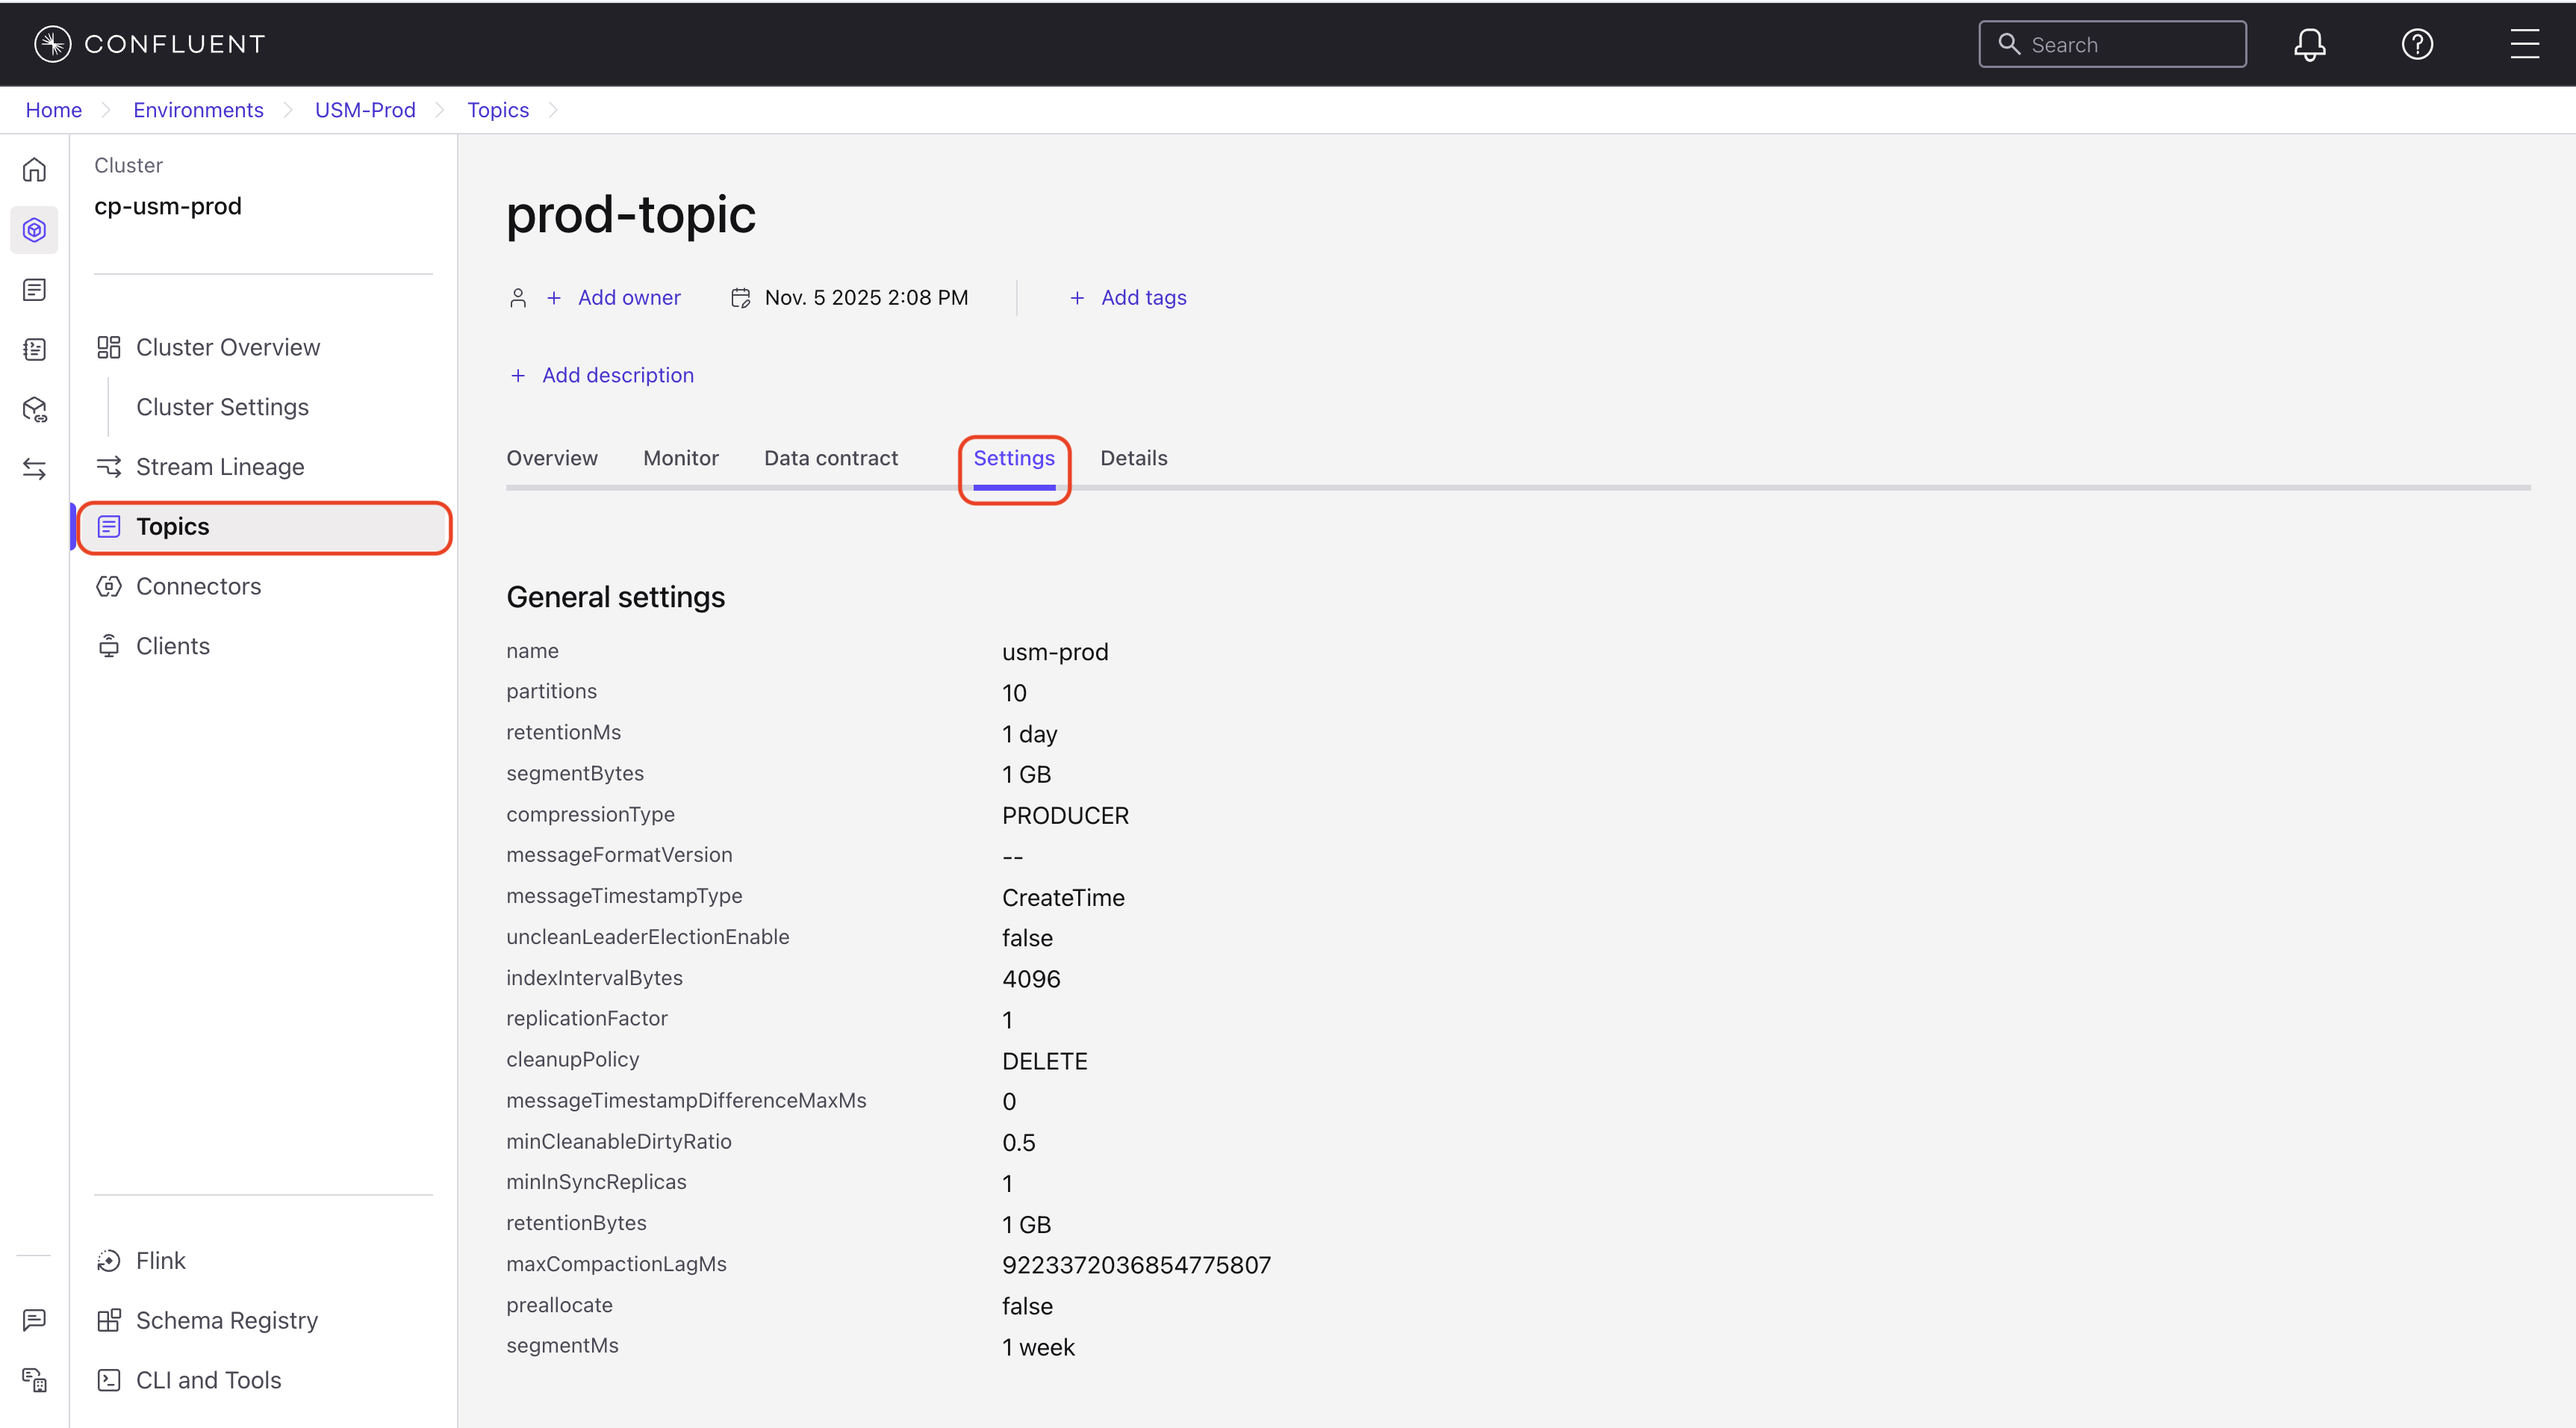Switch to the Data contract tab
This screenshot has width=2576, height=1428.
[x=830, y=458]
